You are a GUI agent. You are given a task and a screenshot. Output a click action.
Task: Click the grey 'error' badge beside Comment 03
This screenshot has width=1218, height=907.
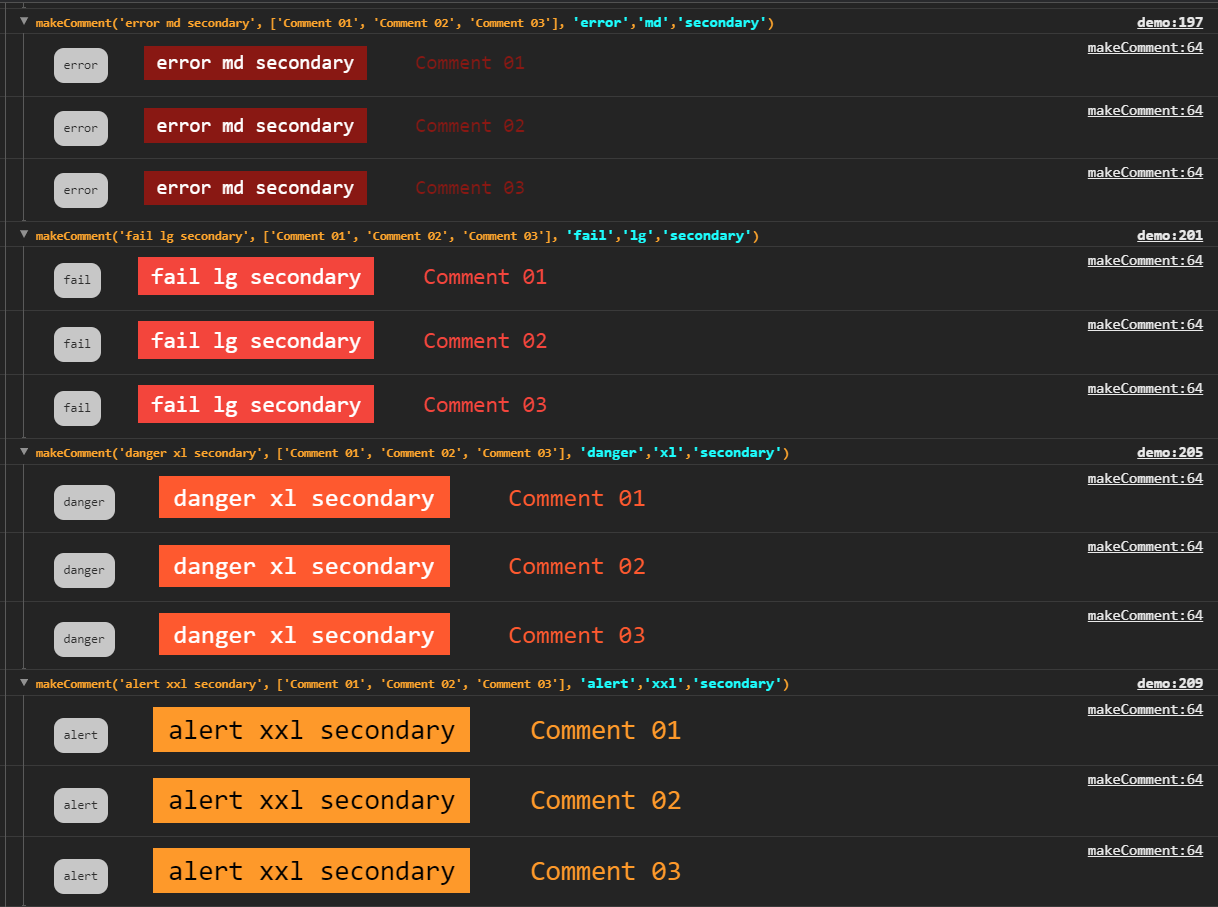pos(81,190)
